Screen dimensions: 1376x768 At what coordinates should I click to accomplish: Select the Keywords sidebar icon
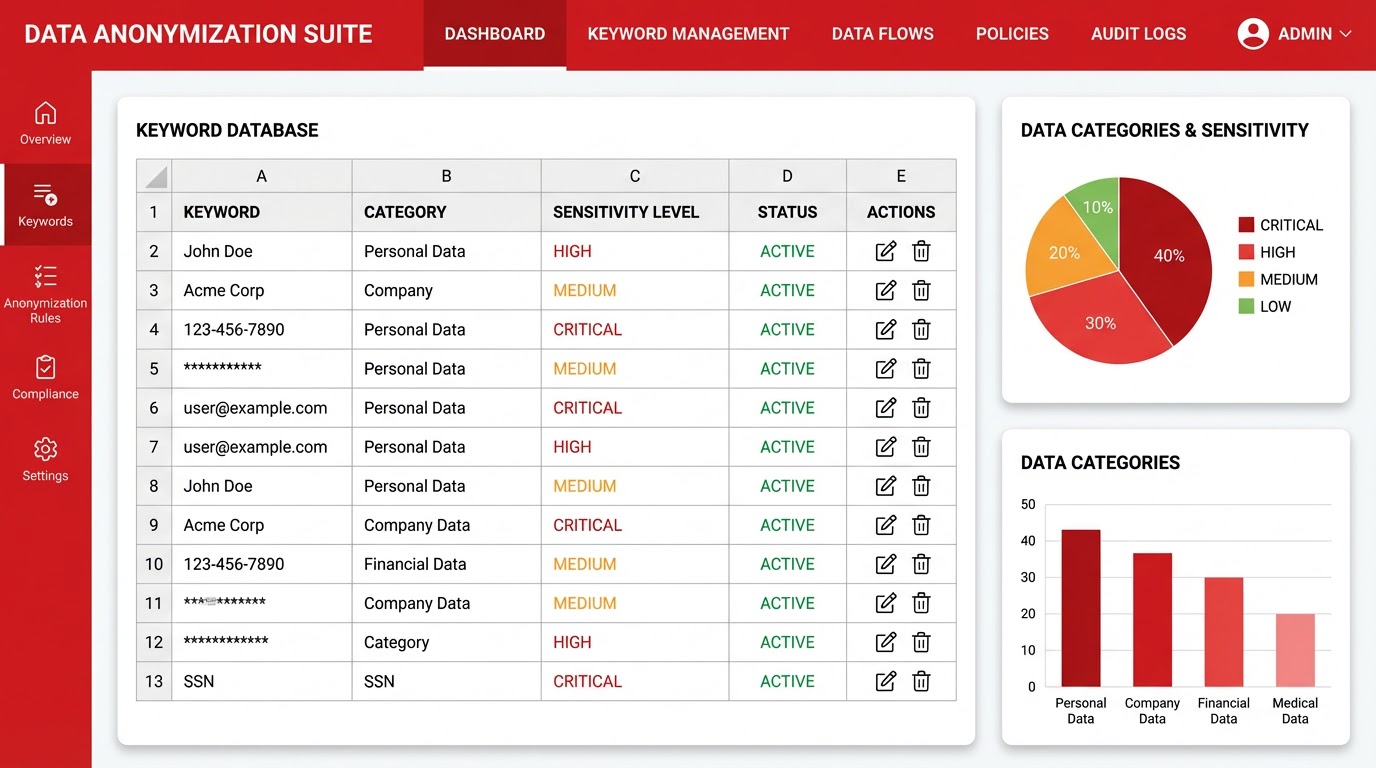[x=45, y=194]
